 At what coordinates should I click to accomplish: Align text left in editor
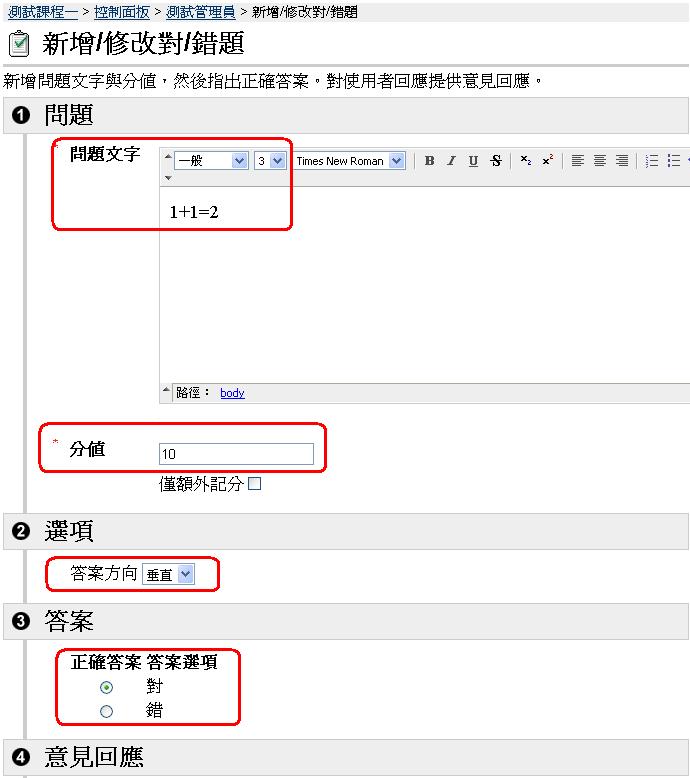tap(578, 161)
